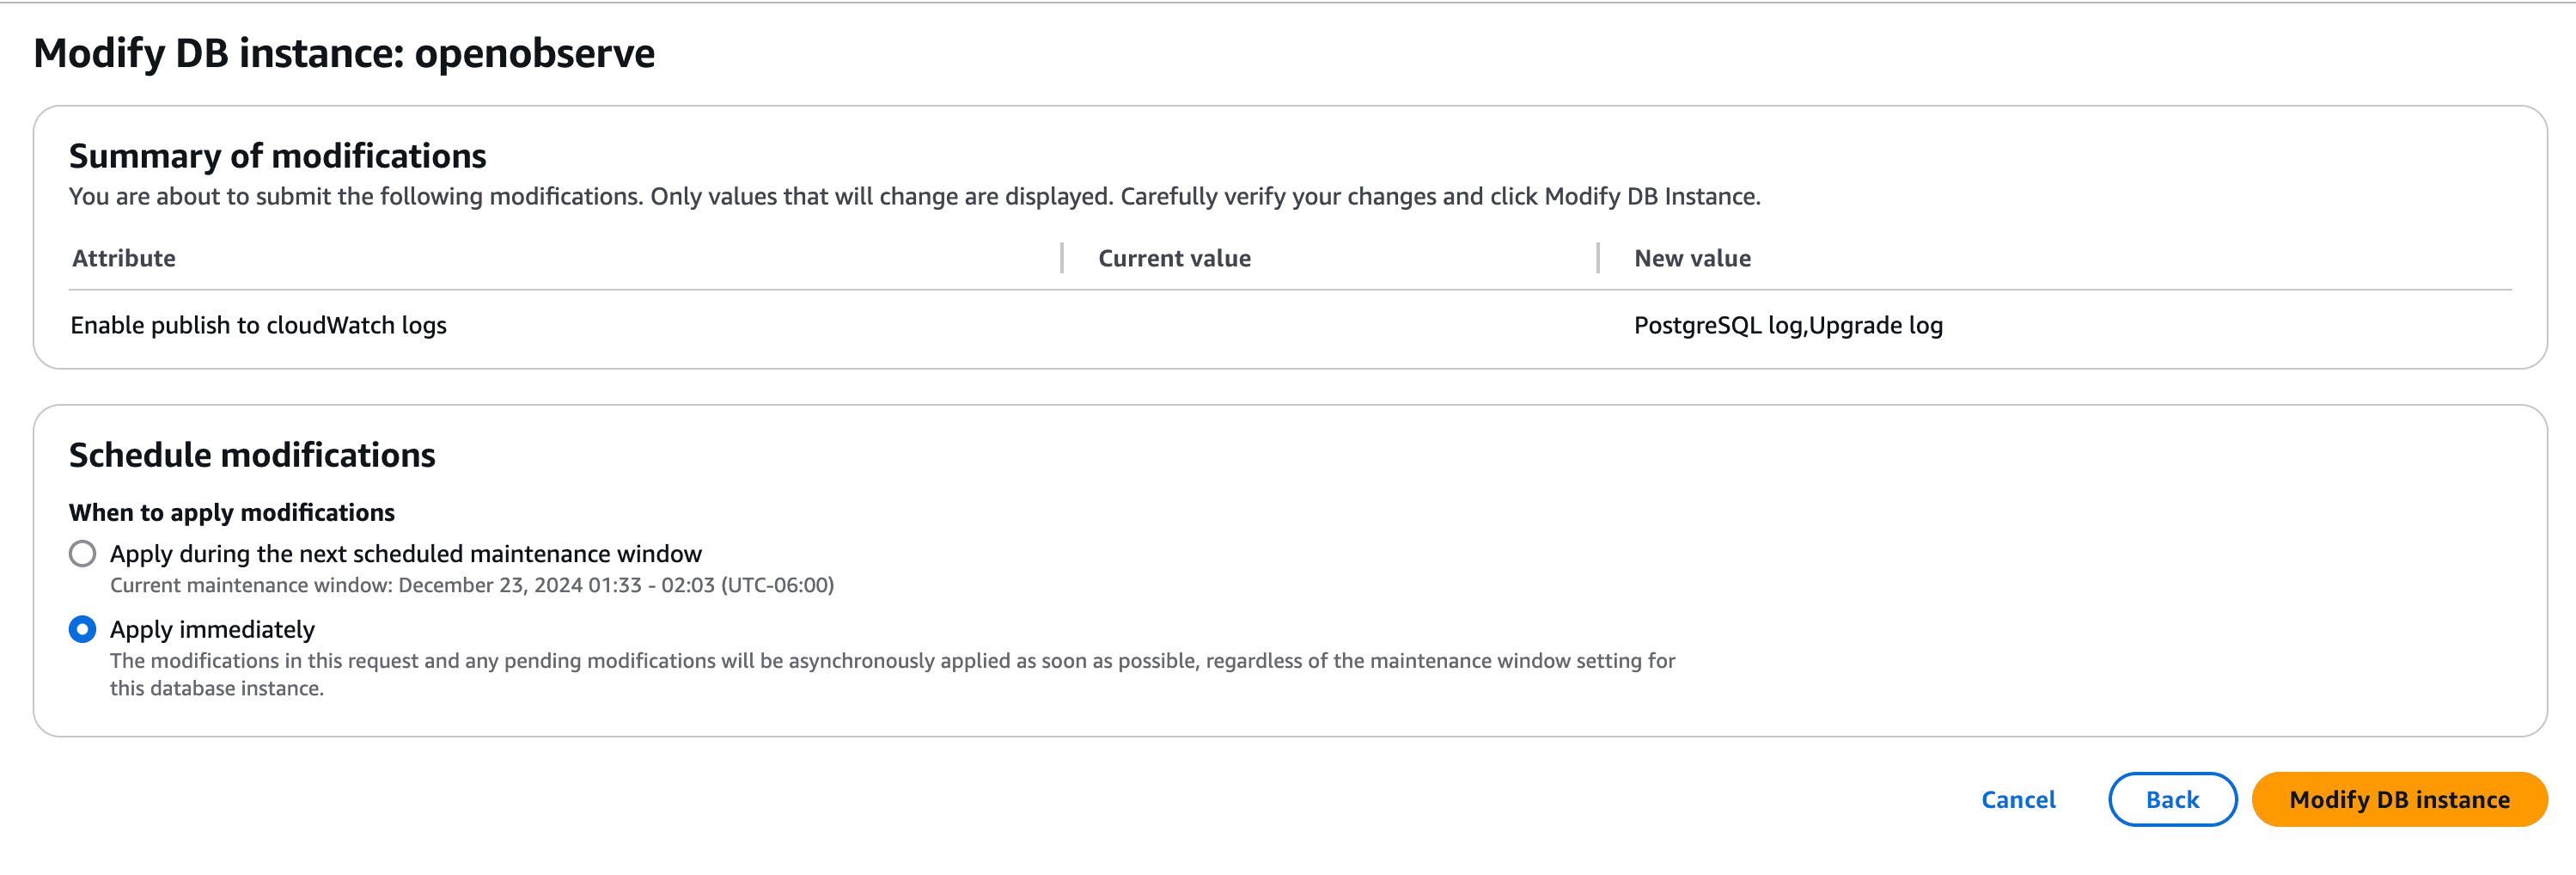
Task: Click the Attribute column header
Action: [122, 257]
